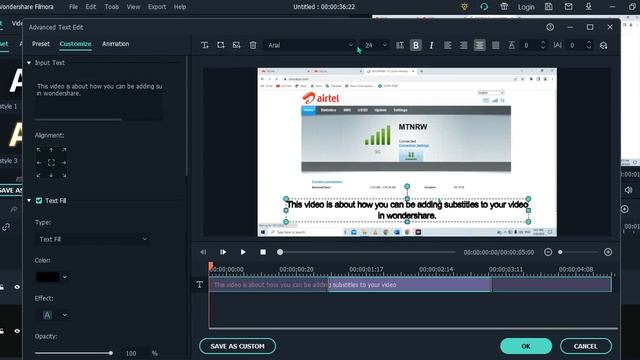This screenshot has width=640, height=360.
Task: Zoom out timeline with minus icon
Action: tap(548, 252)
